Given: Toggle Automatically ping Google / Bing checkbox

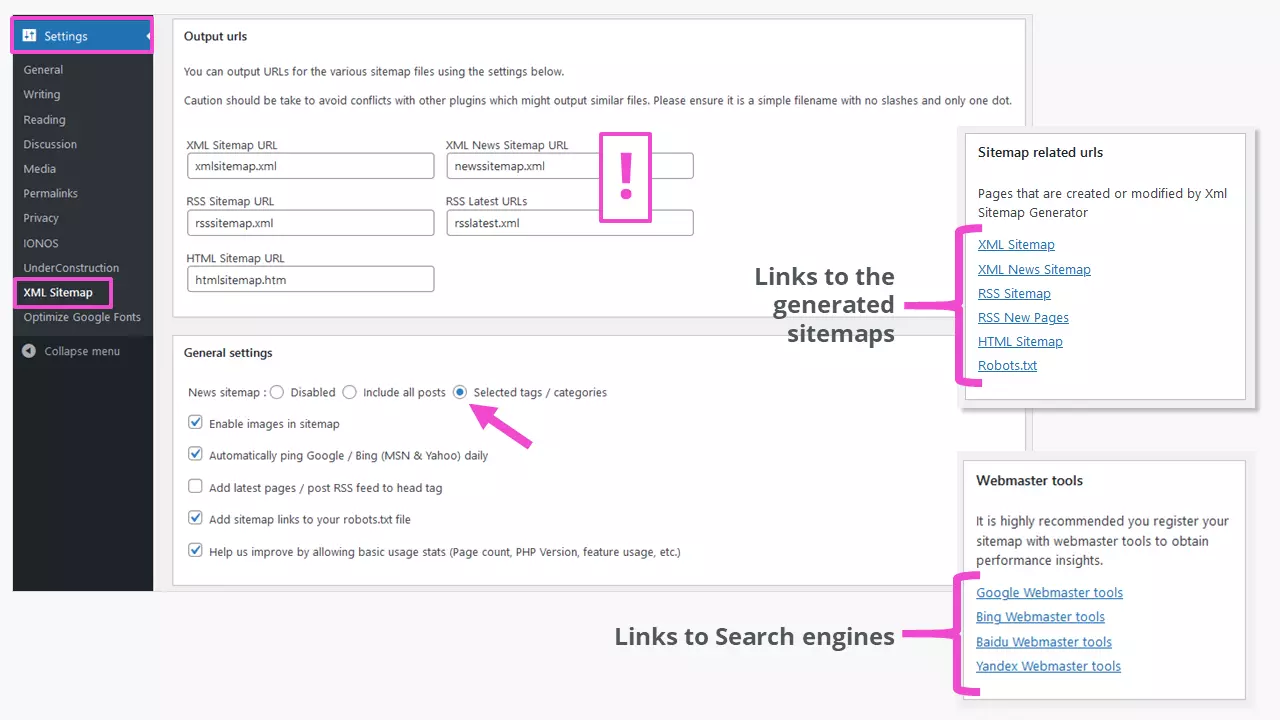Looking at the screenshot, I should pyautogui.click(x=196, y=454).
